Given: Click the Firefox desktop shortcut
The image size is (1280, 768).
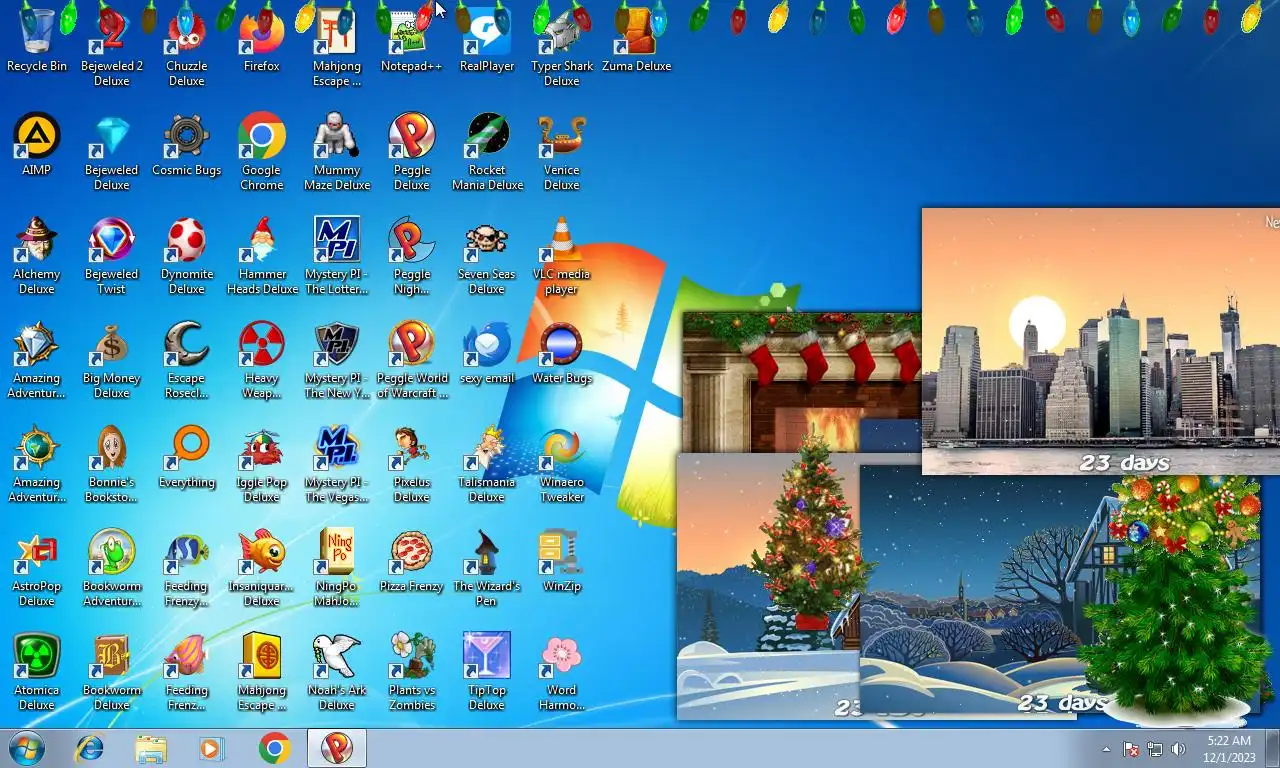Looking at the screenshot, I should pos(262,40).
